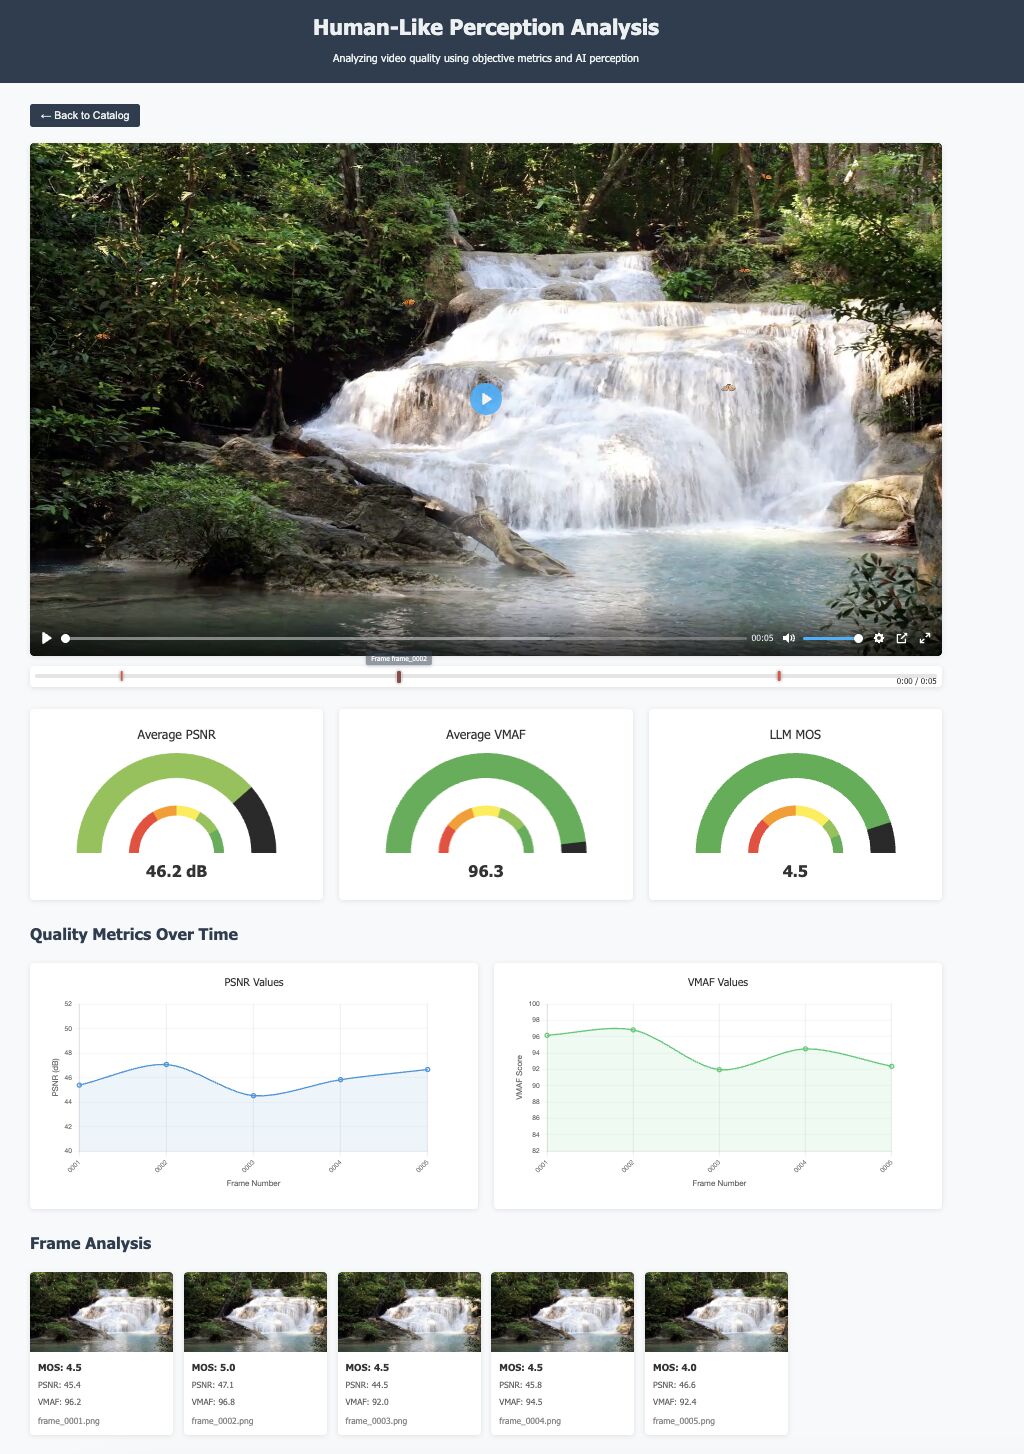Screen dimensions: 1024x1454
Task: Select the frame_0002.png thumbnail with MOS 5.0
Action: (255, 1311)
